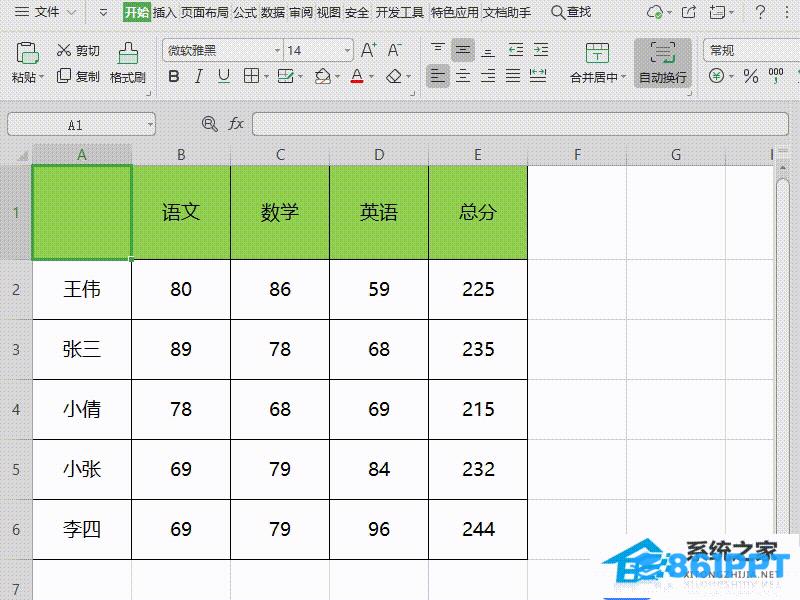Select cell containing 王伟
The height and width of the screenshot is (600, 800).
point(82,289)
